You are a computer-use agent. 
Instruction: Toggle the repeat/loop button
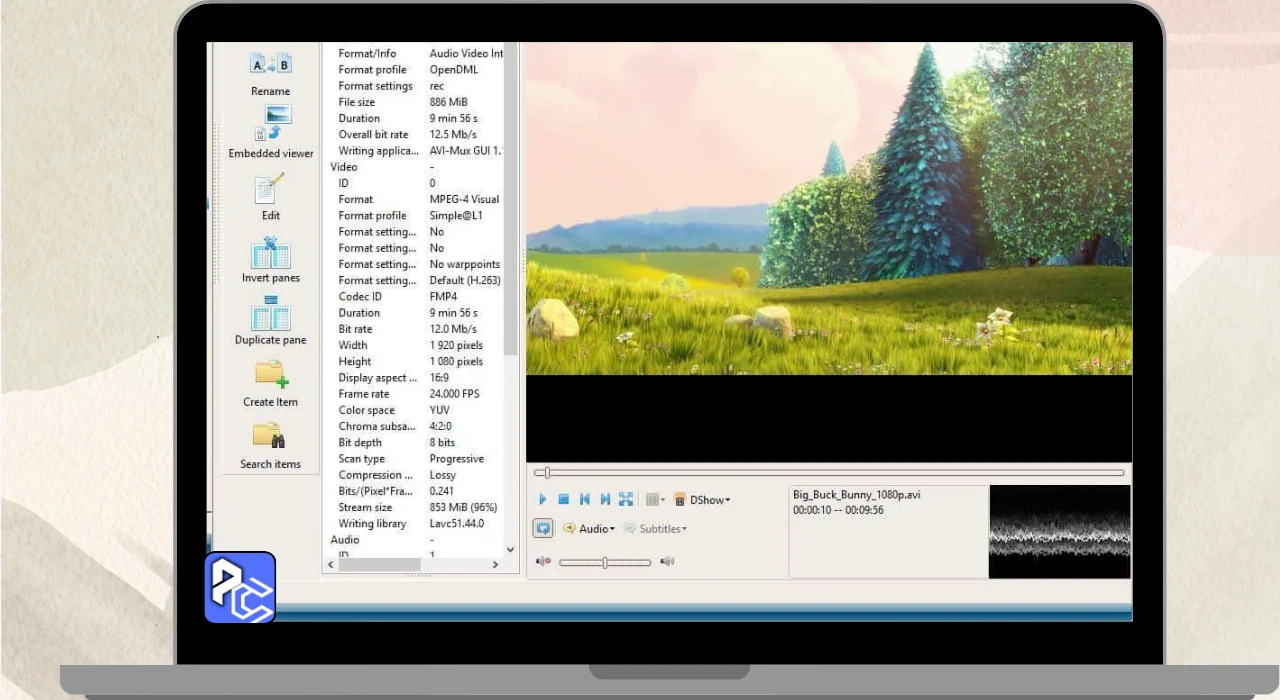543,528
